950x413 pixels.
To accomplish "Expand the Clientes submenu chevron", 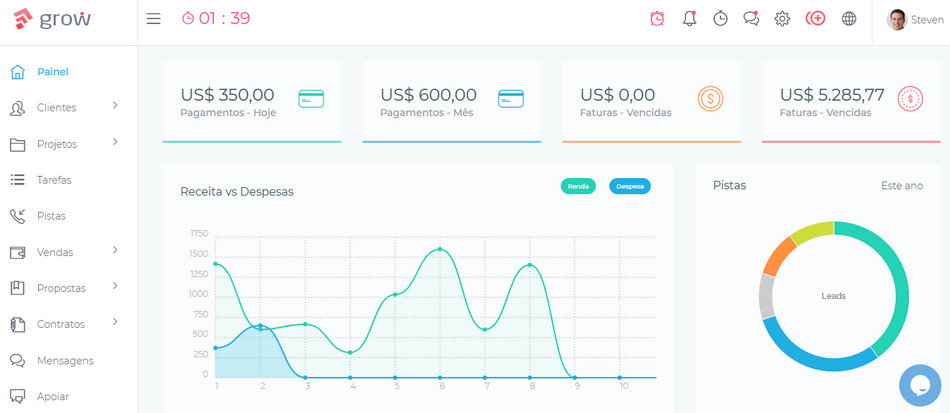I will click(x=115, y=105).
